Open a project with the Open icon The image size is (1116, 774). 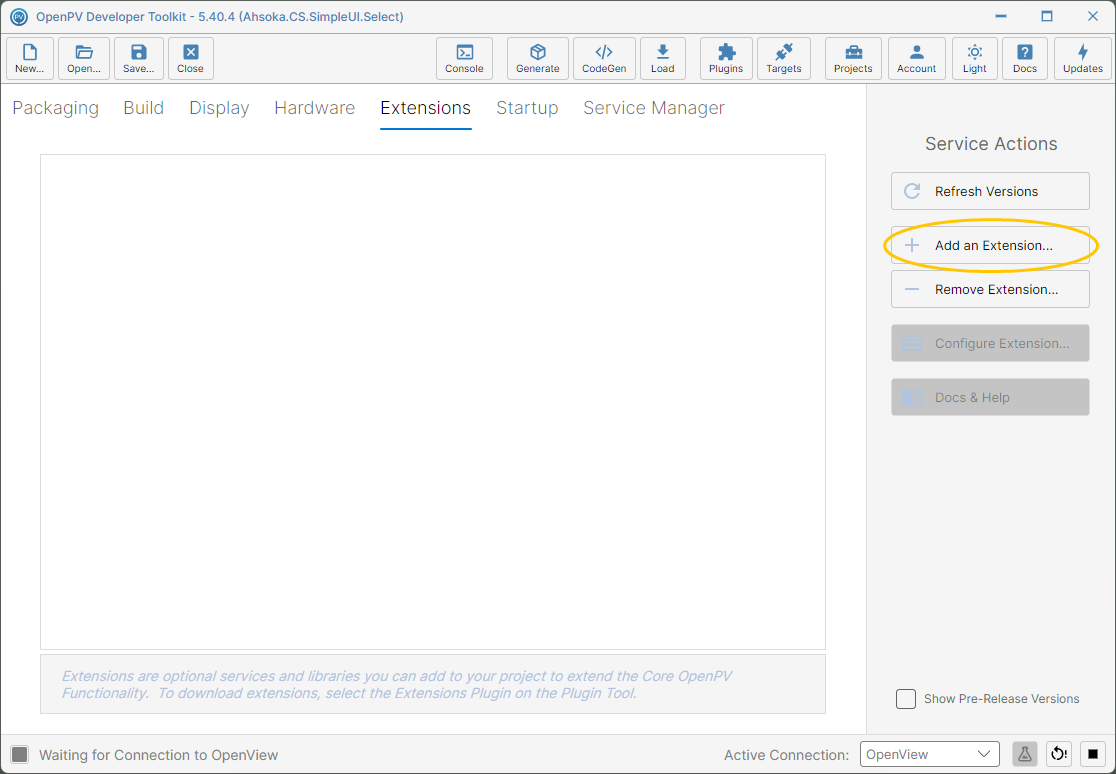pyautogui.click(x=84, y=58)
